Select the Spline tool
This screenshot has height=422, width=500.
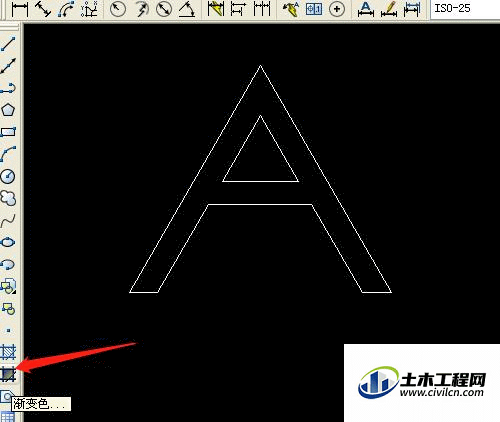coord(8,220)
